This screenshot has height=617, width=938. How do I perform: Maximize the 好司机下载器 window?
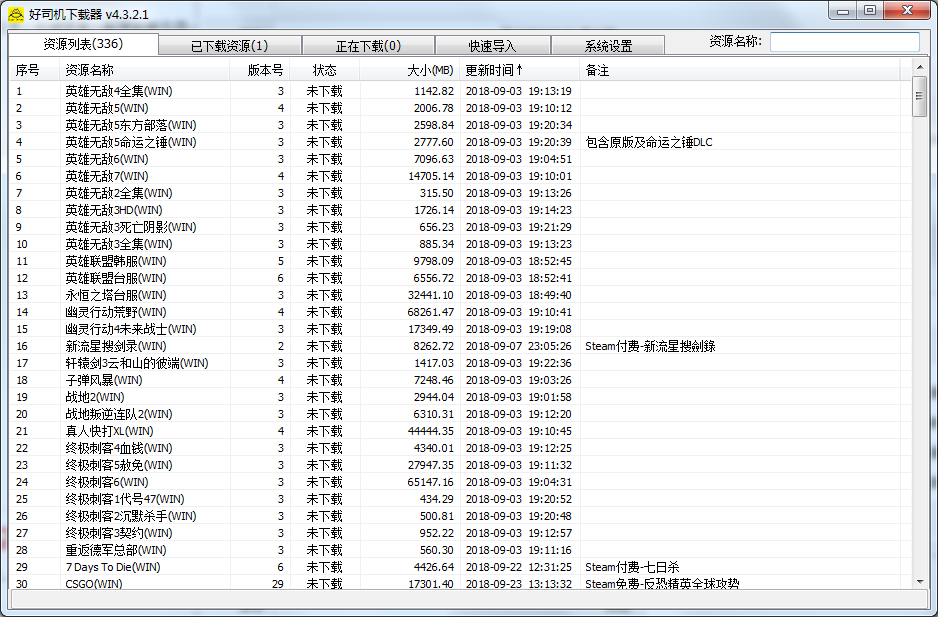click(870, 10)
